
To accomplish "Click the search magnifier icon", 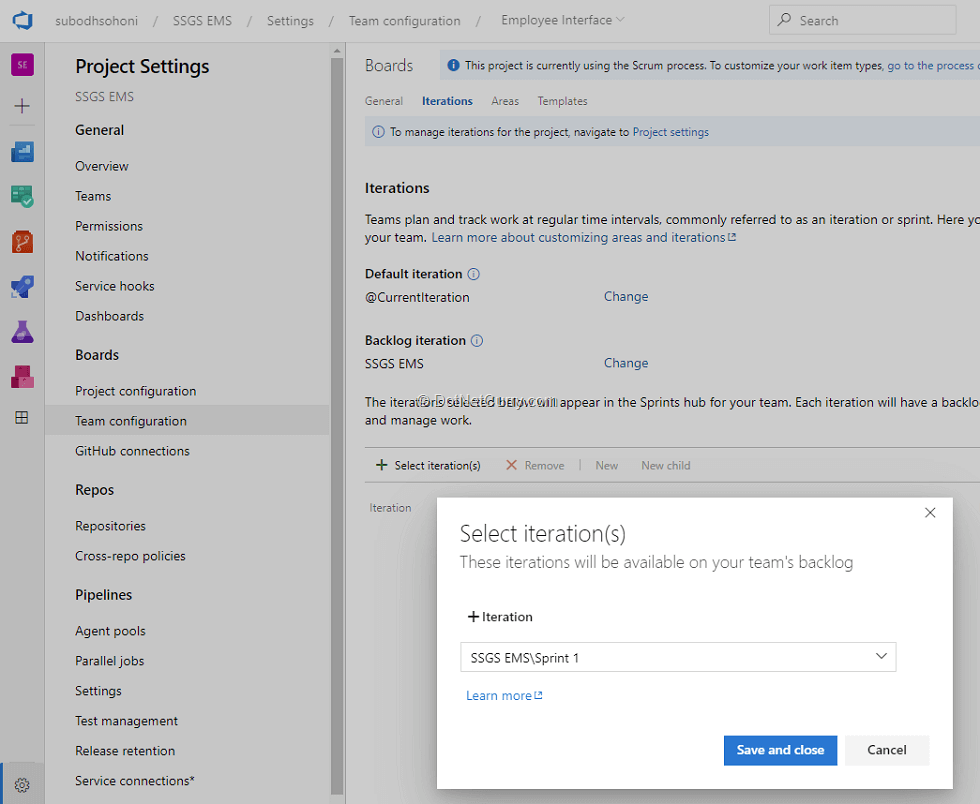I will tap(784, 20).
